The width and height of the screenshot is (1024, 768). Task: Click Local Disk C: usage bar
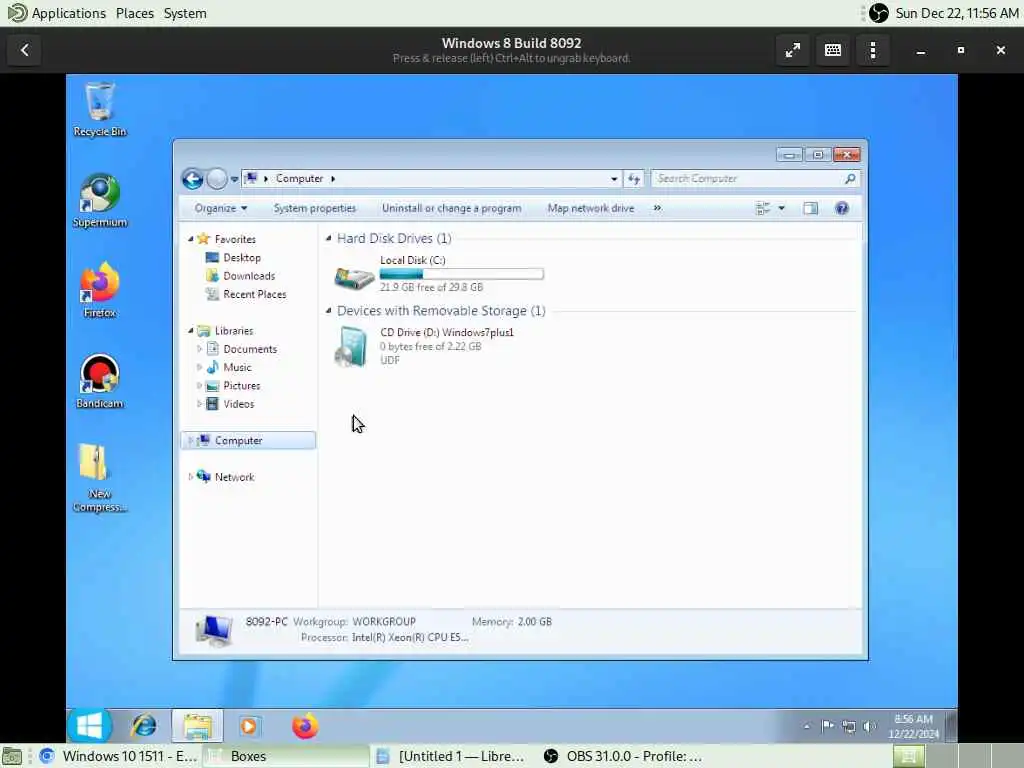[461, 274]
